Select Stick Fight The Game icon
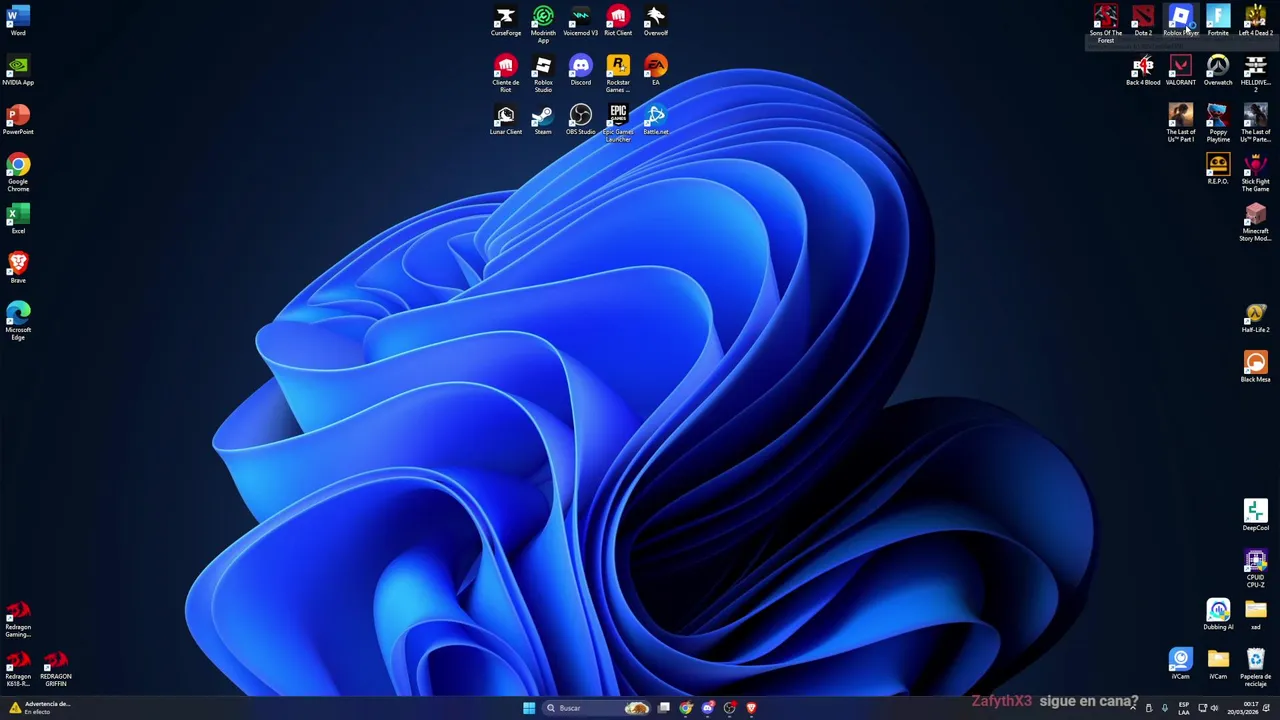This screenshot has height=720, width=1280. pyautogui.click(x=1255, y=173)
